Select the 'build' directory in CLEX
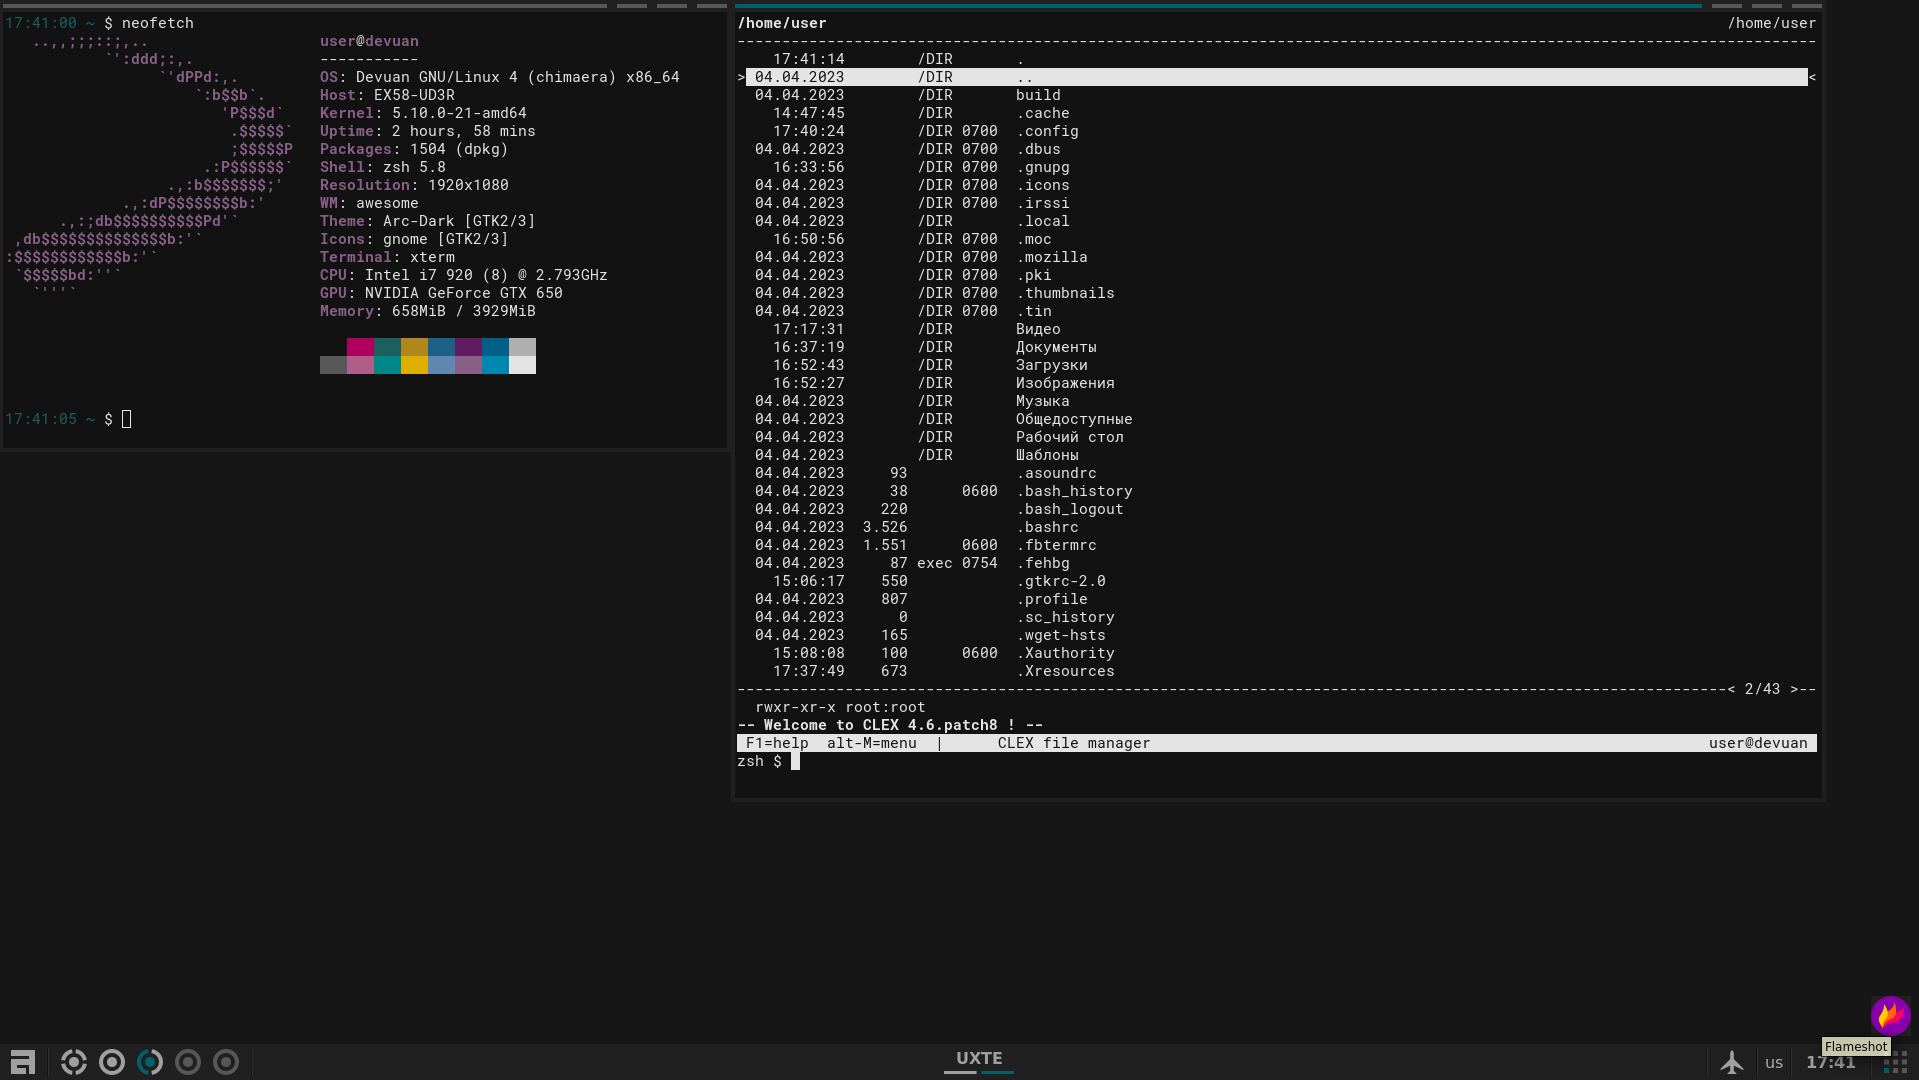Screen dimensions: 1919x1080 pos(1277,95)
